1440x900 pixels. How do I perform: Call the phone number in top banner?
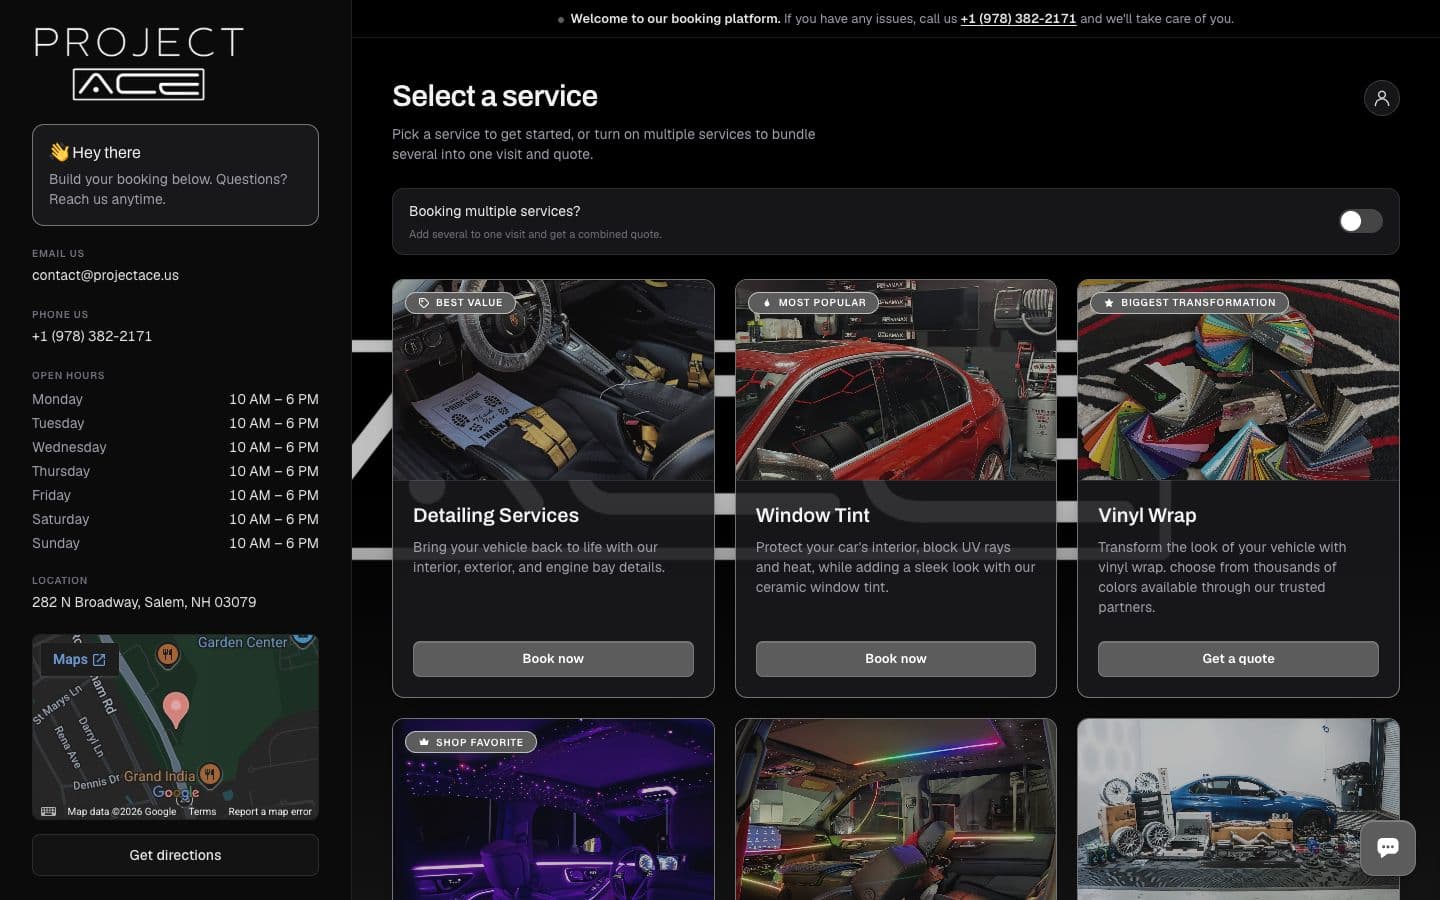pyautogui.click(x=1018, y=19)
